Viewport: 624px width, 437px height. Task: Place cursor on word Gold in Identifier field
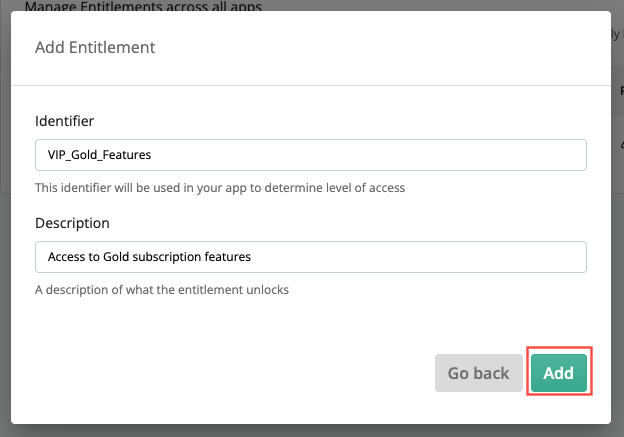(x=84, y=155)
